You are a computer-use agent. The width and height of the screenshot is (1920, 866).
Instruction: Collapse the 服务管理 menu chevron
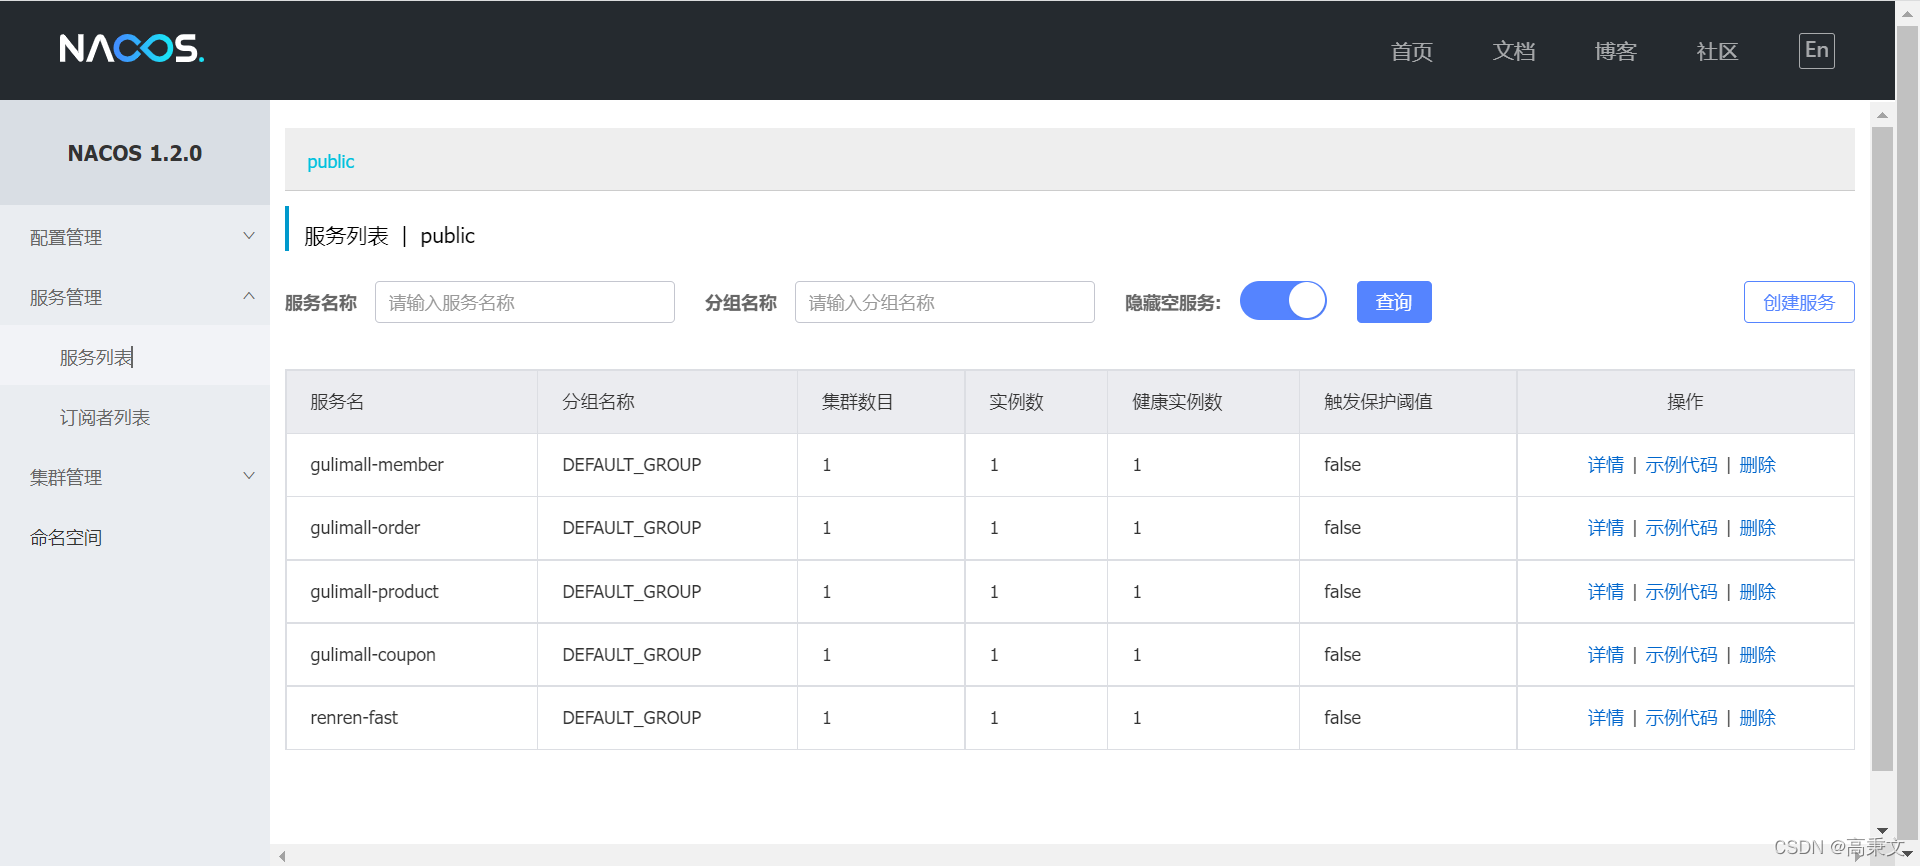pyautogui.click(x=249, y=296)
